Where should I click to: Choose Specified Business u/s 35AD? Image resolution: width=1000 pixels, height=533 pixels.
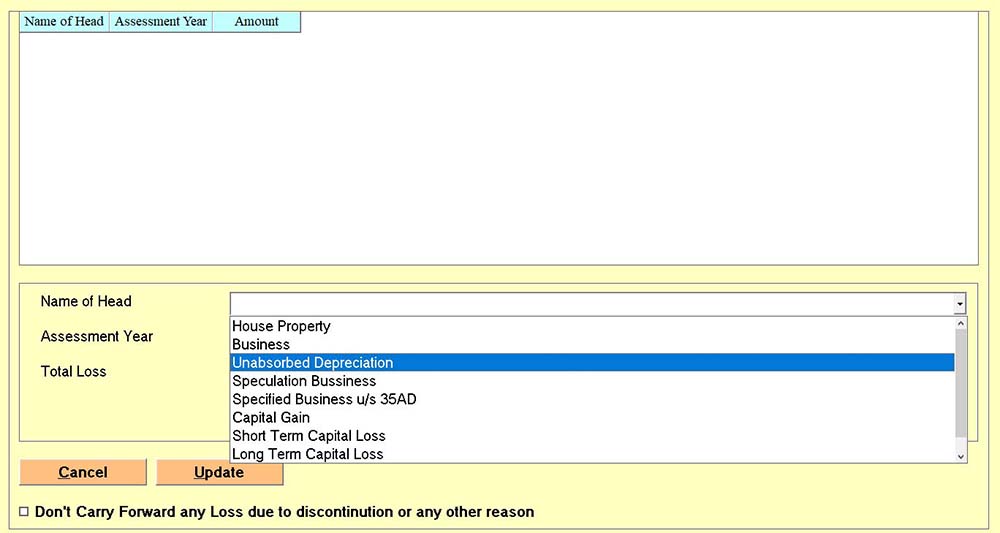point(324,399)
